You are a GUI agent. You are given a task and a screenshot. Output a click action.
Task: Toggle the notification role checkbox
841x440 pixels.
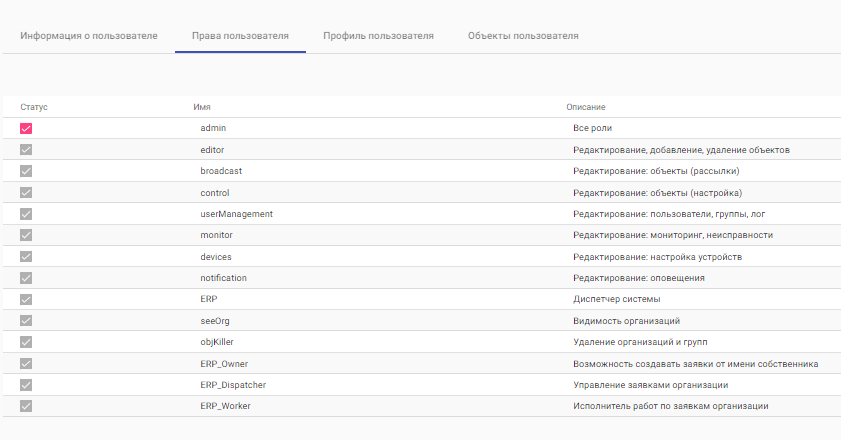coord(26,278)
